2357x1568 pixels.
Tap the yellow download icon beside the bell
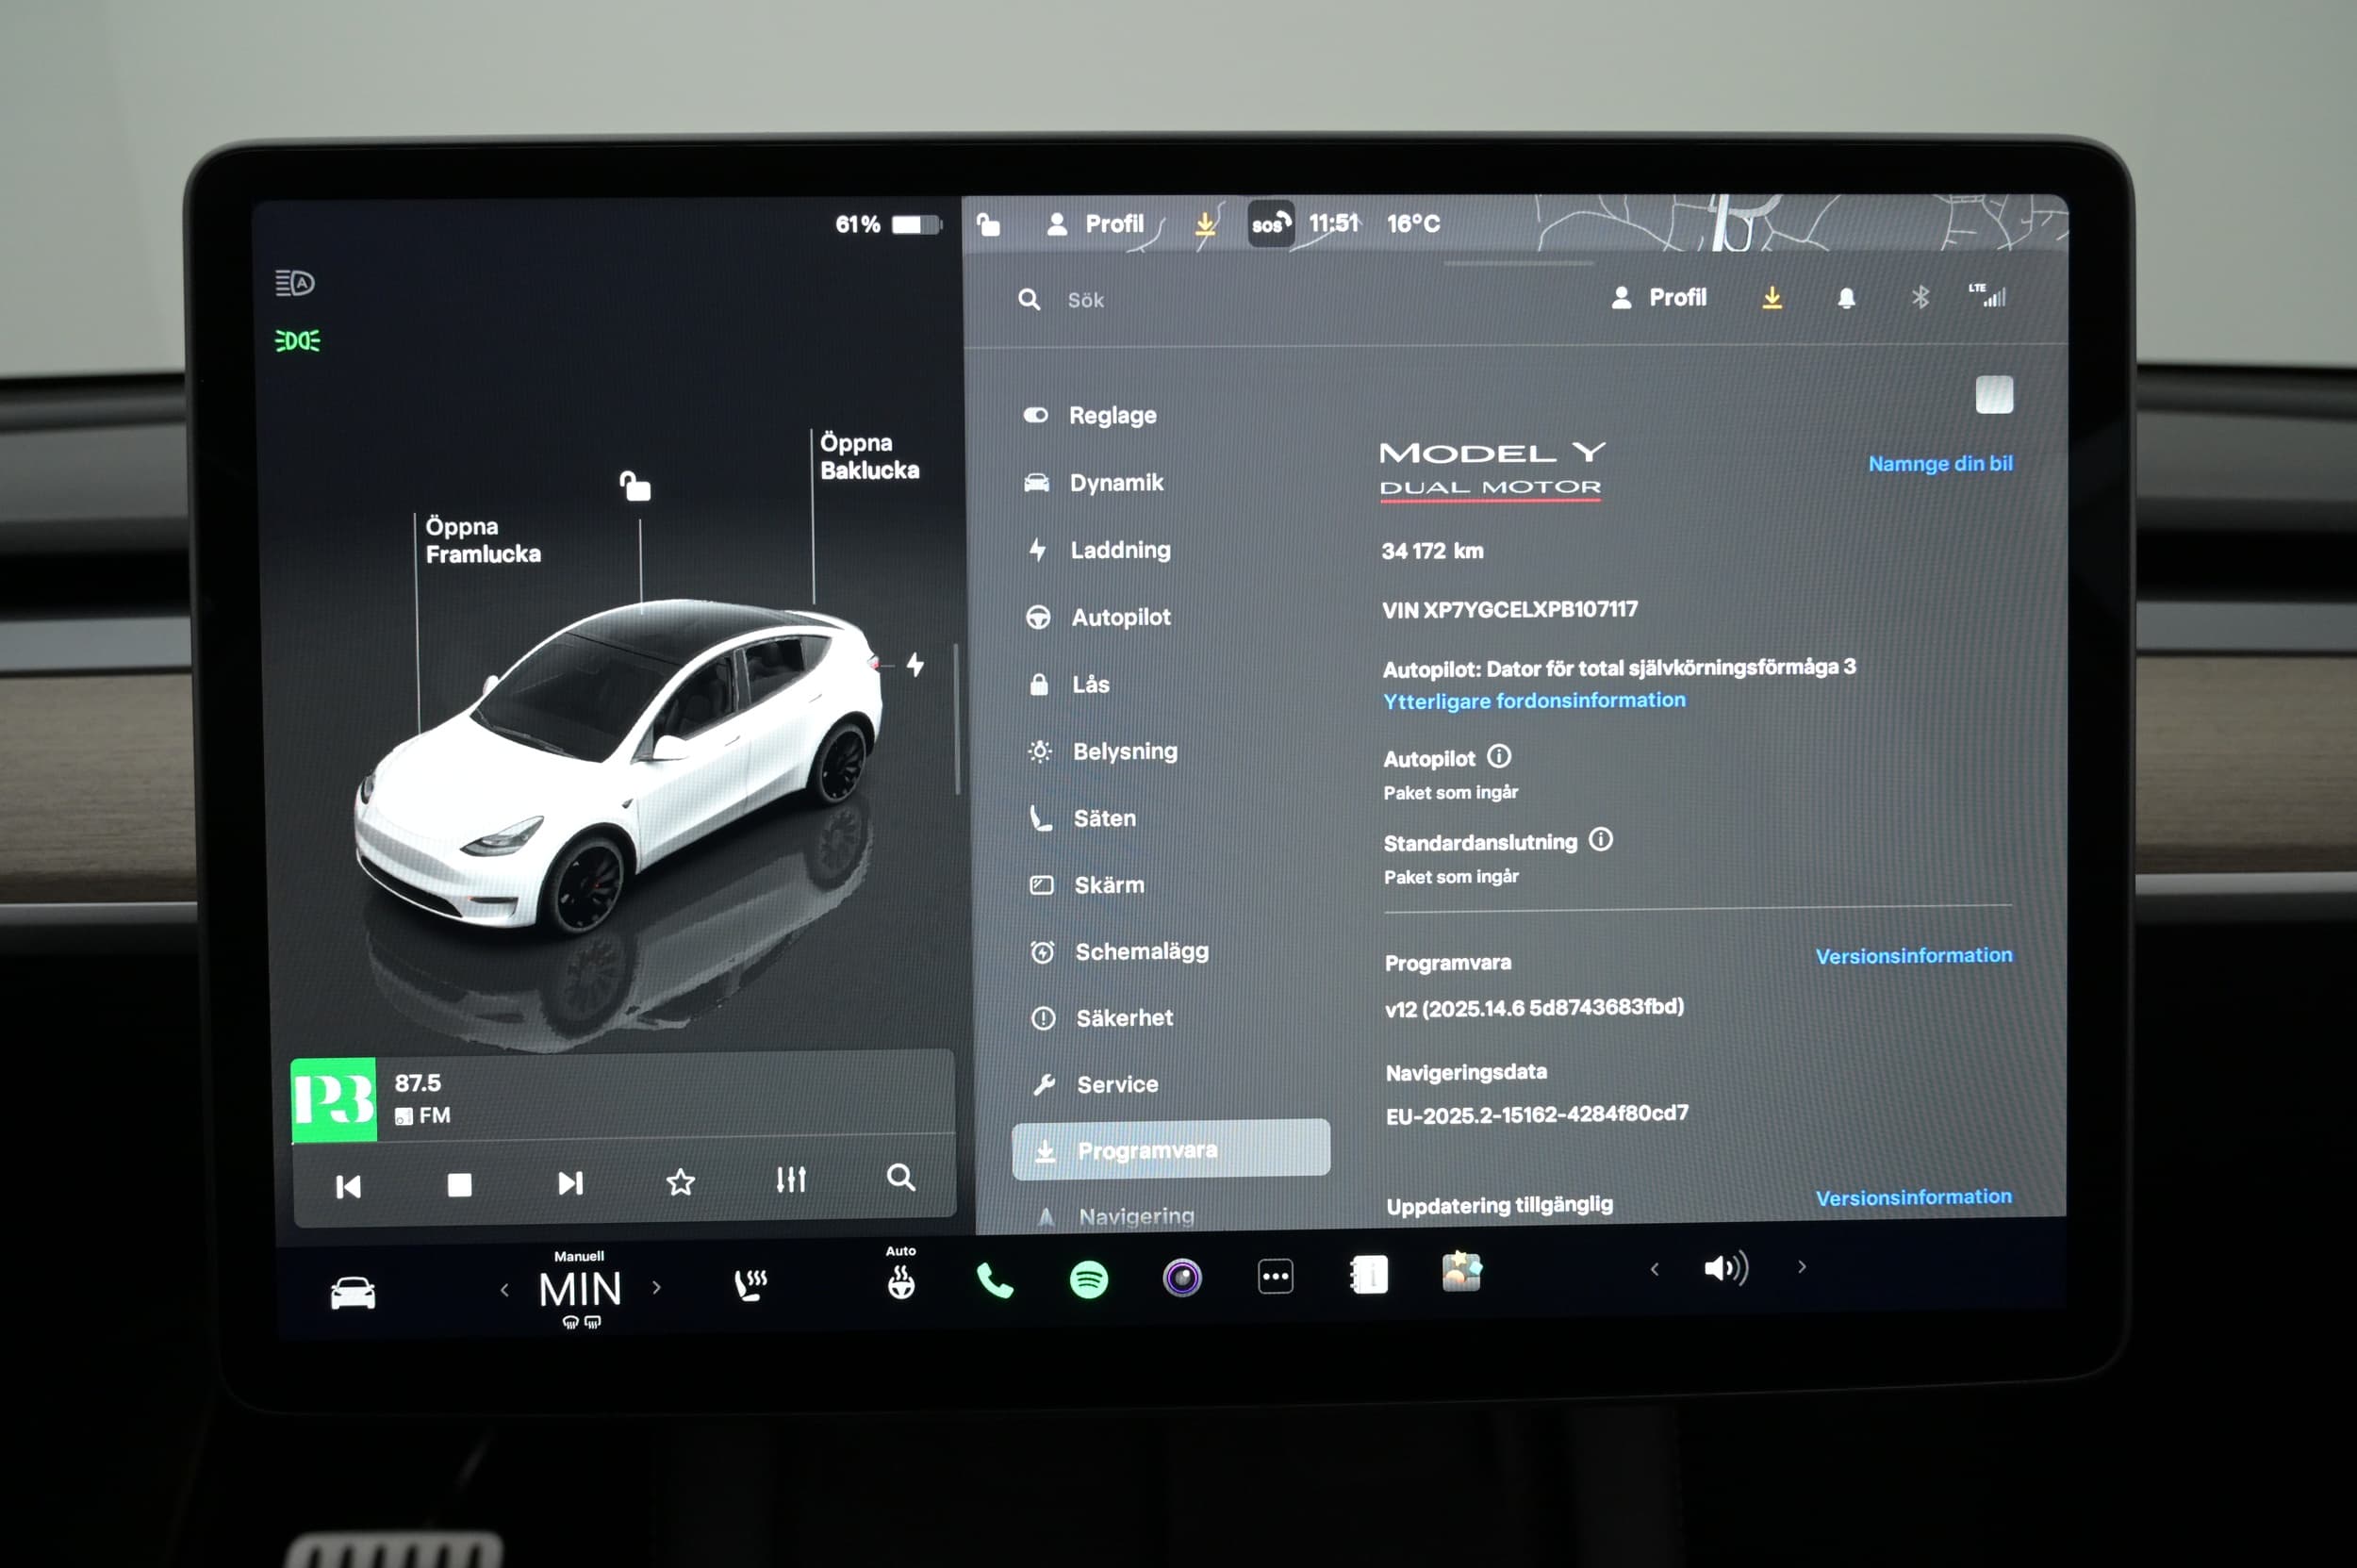tap(1771, 298)
